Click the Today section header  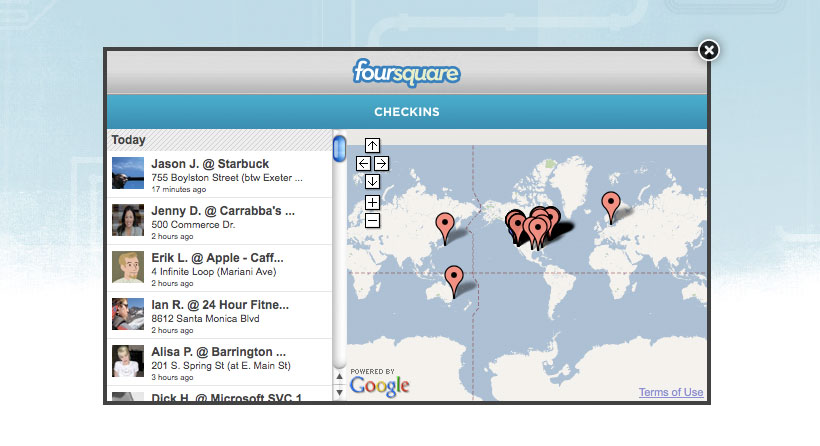coord(219,140)
